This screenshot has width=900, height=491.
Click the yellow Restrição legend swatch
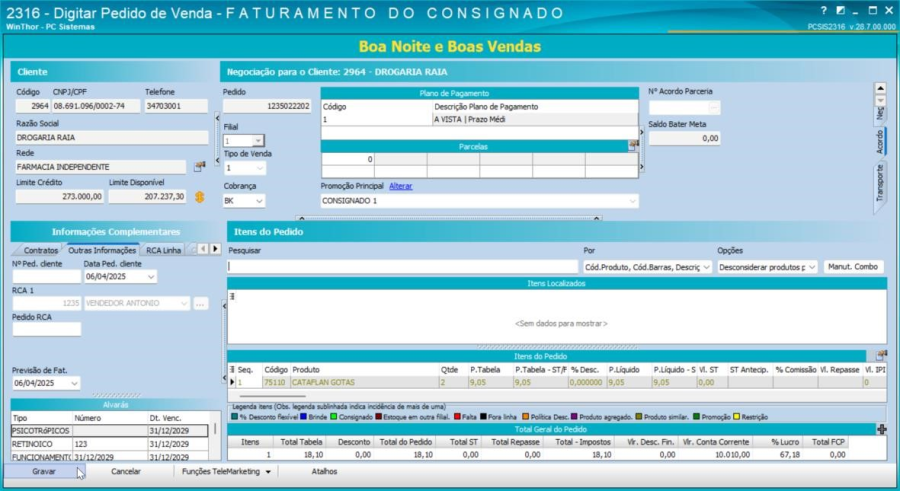tap(736, 417)
